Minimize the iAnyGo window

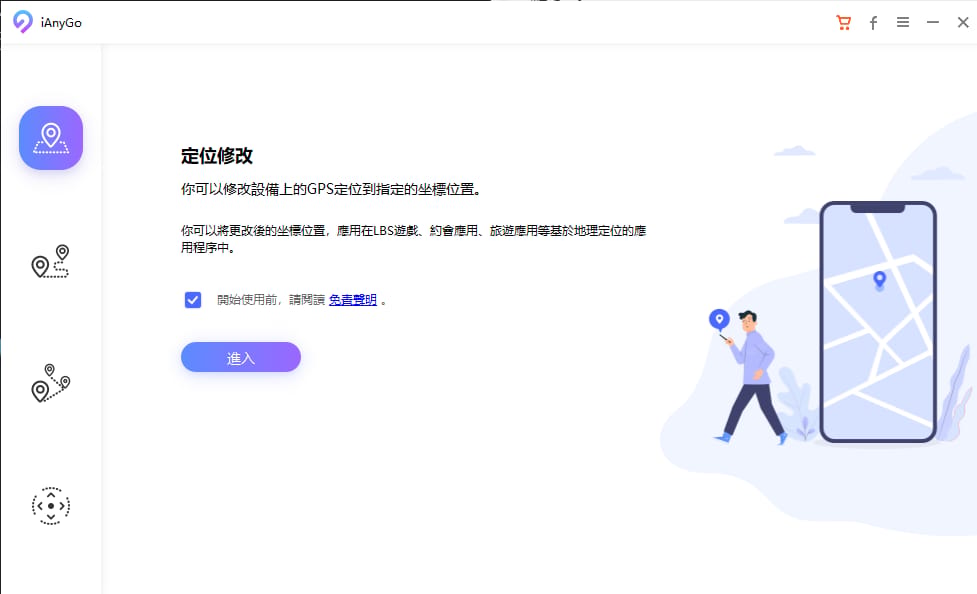tap(933, 22)
